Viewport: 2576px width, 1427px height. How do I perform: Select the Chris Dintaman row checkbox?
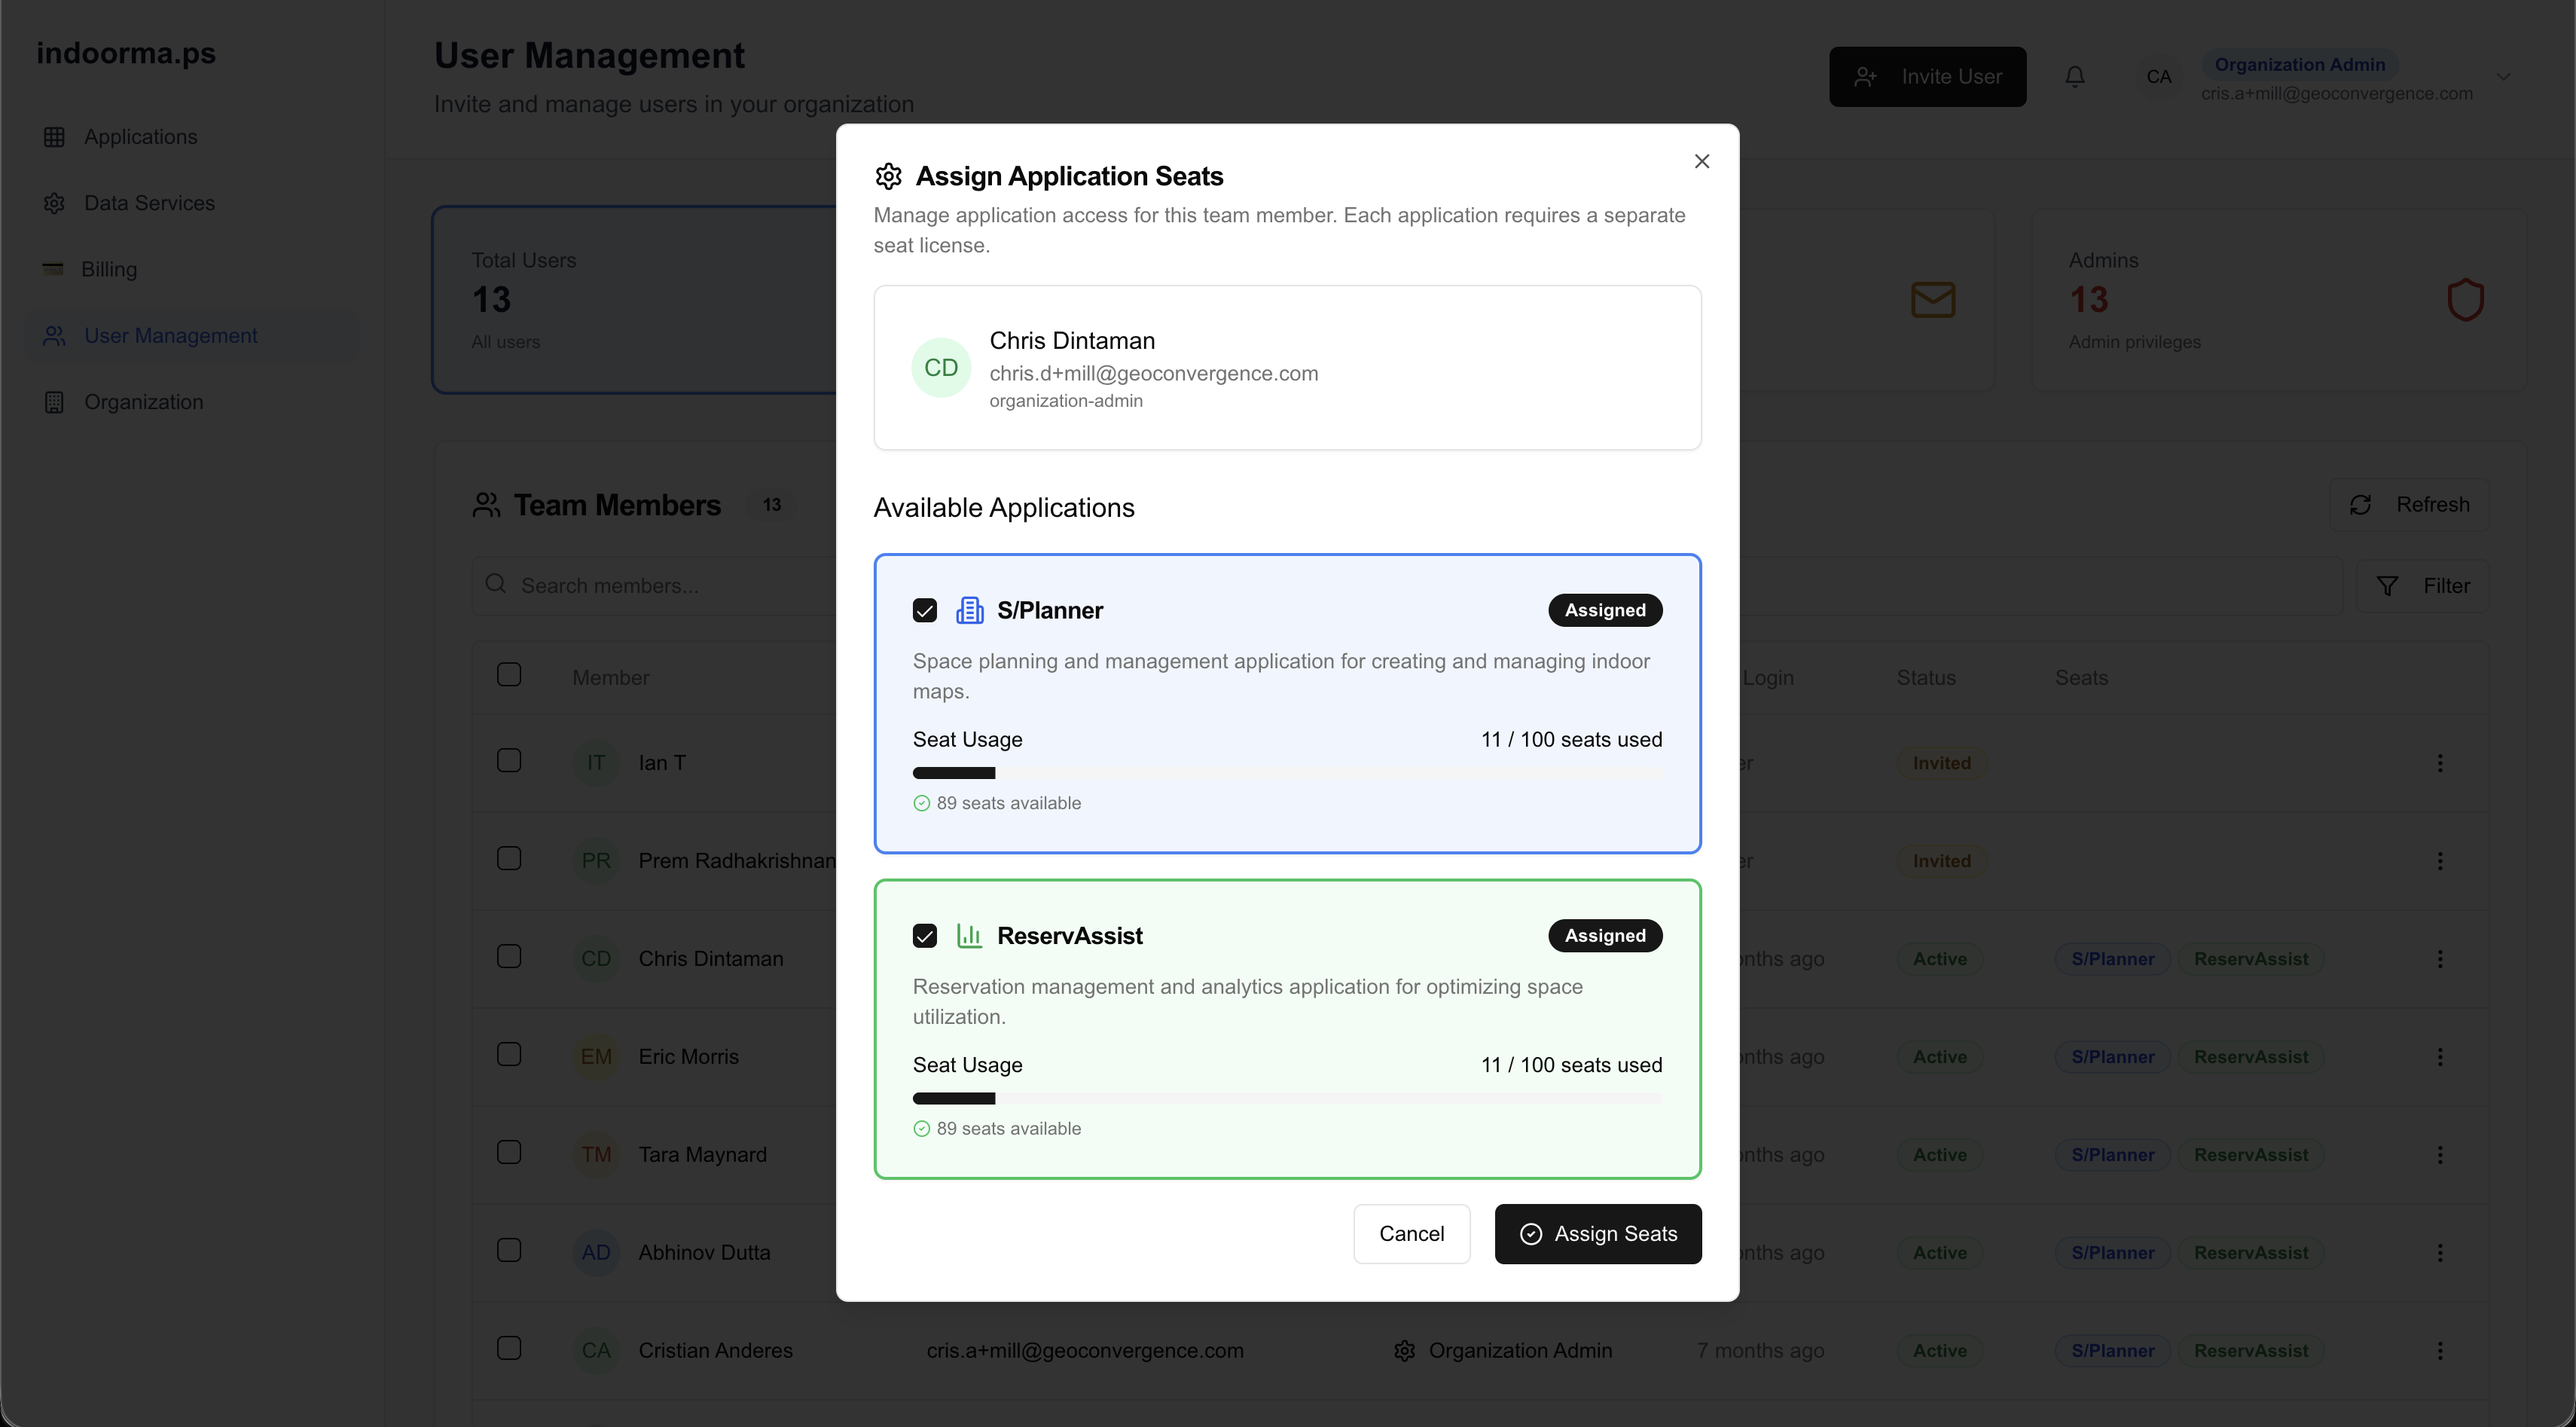pyautogui.click(x=509, y=957)
